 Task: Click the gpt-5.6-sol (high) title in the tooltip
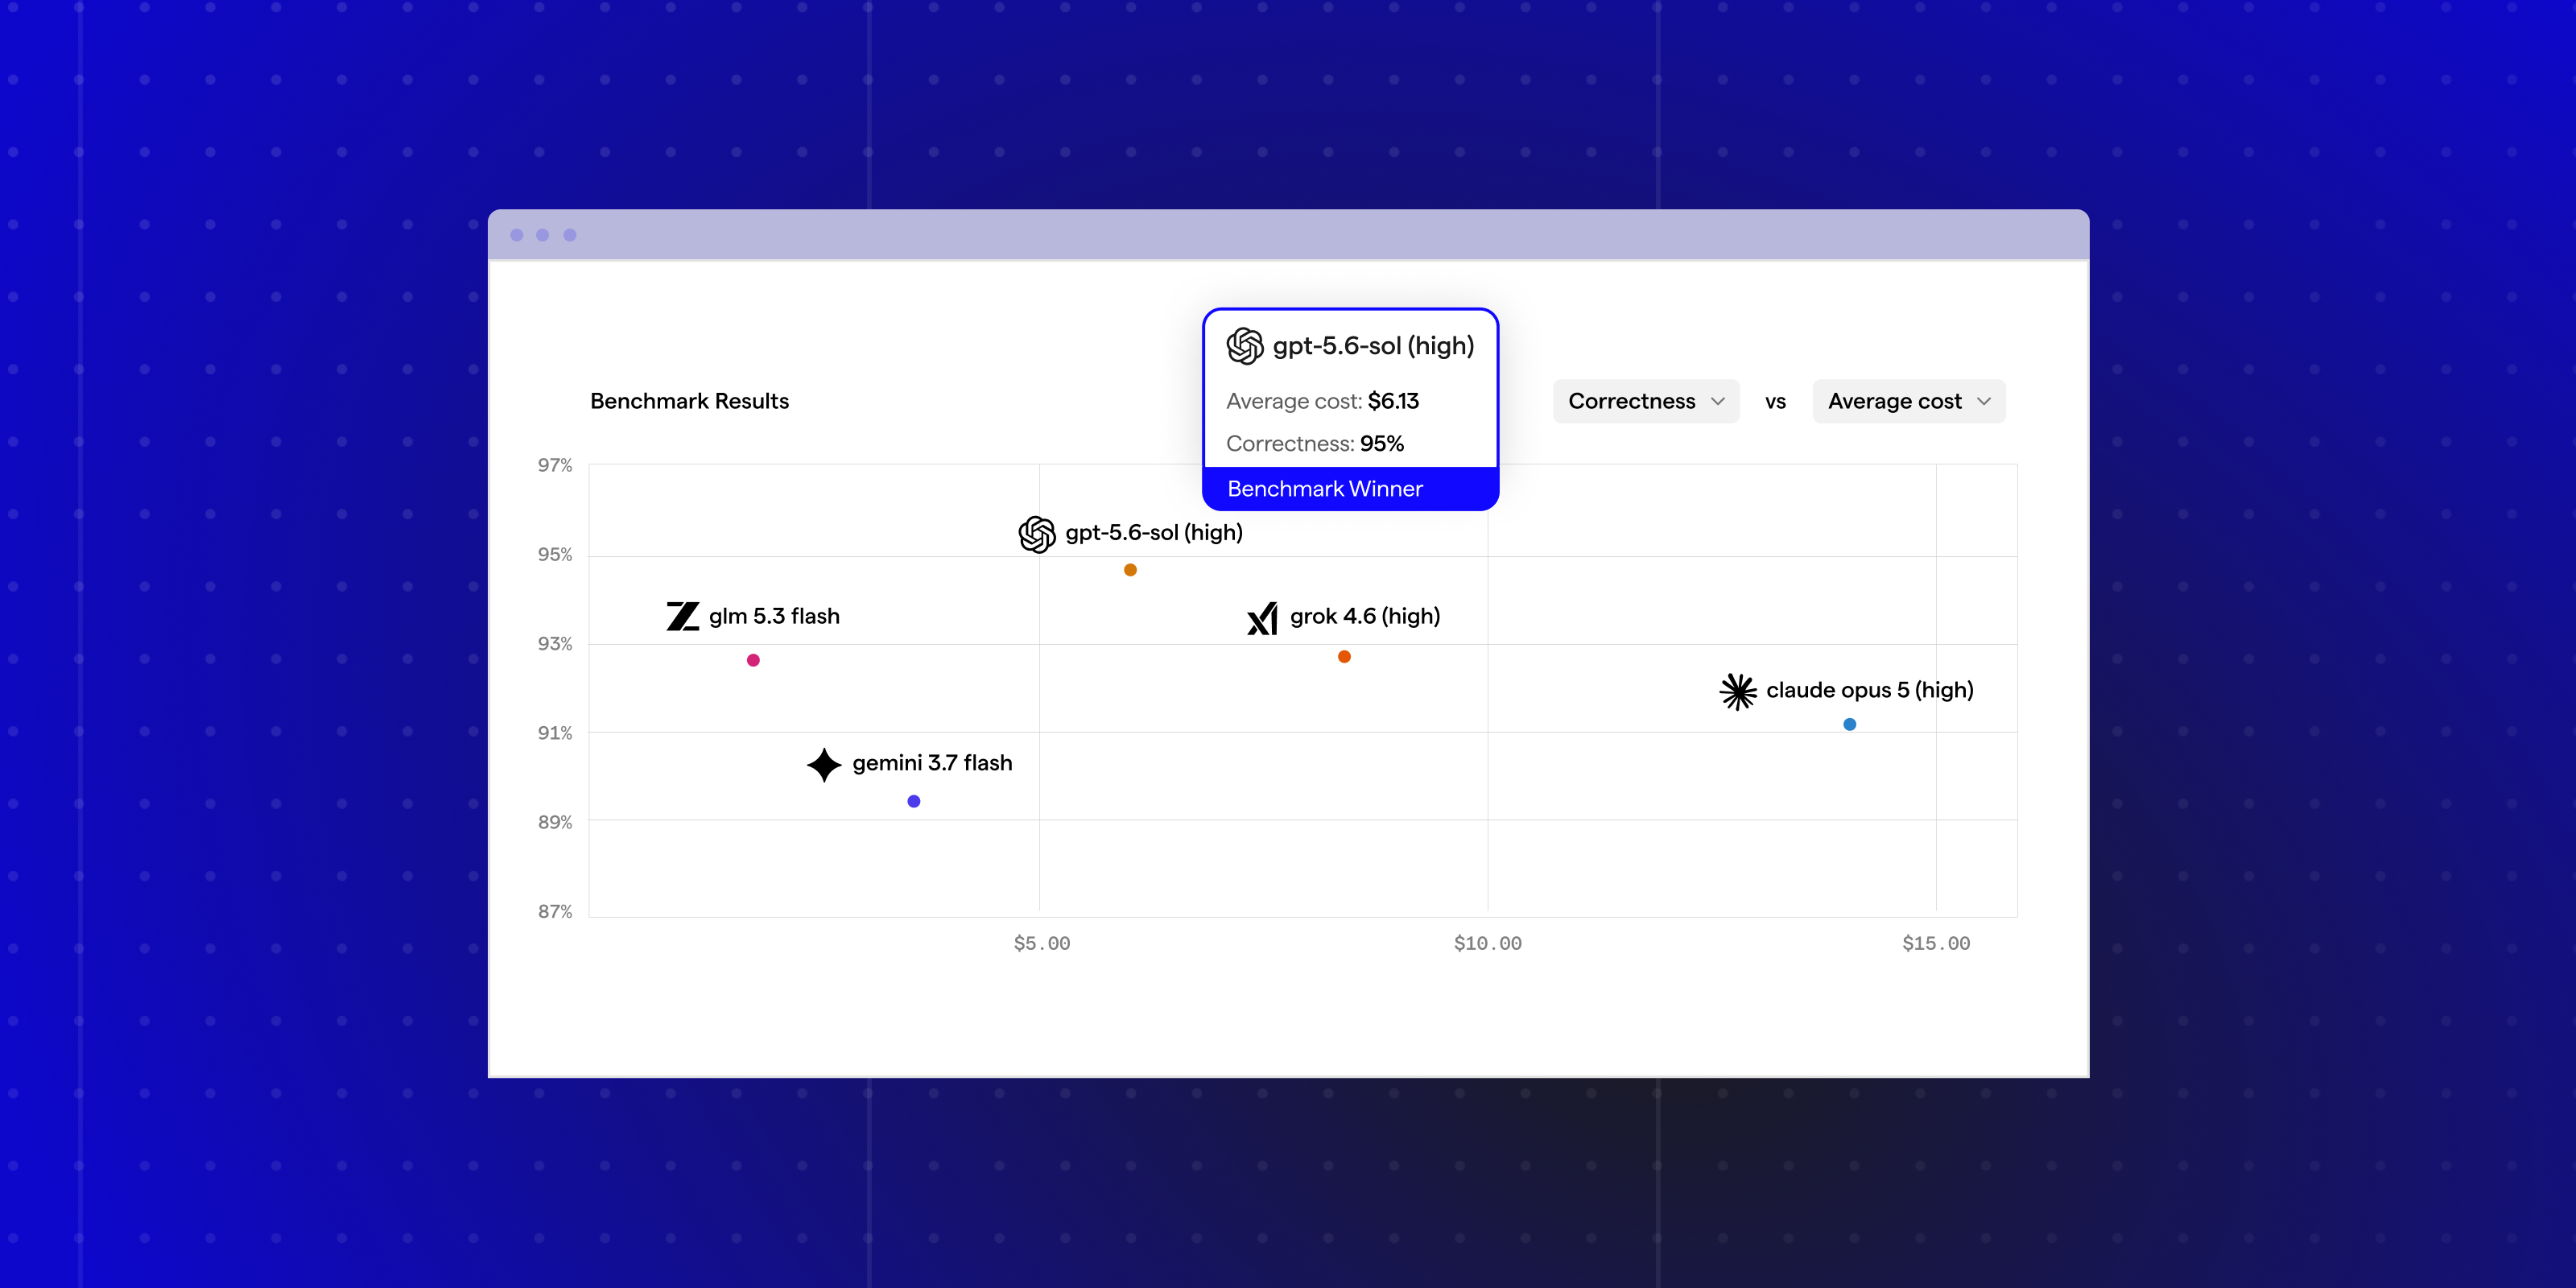[1373, 346]
